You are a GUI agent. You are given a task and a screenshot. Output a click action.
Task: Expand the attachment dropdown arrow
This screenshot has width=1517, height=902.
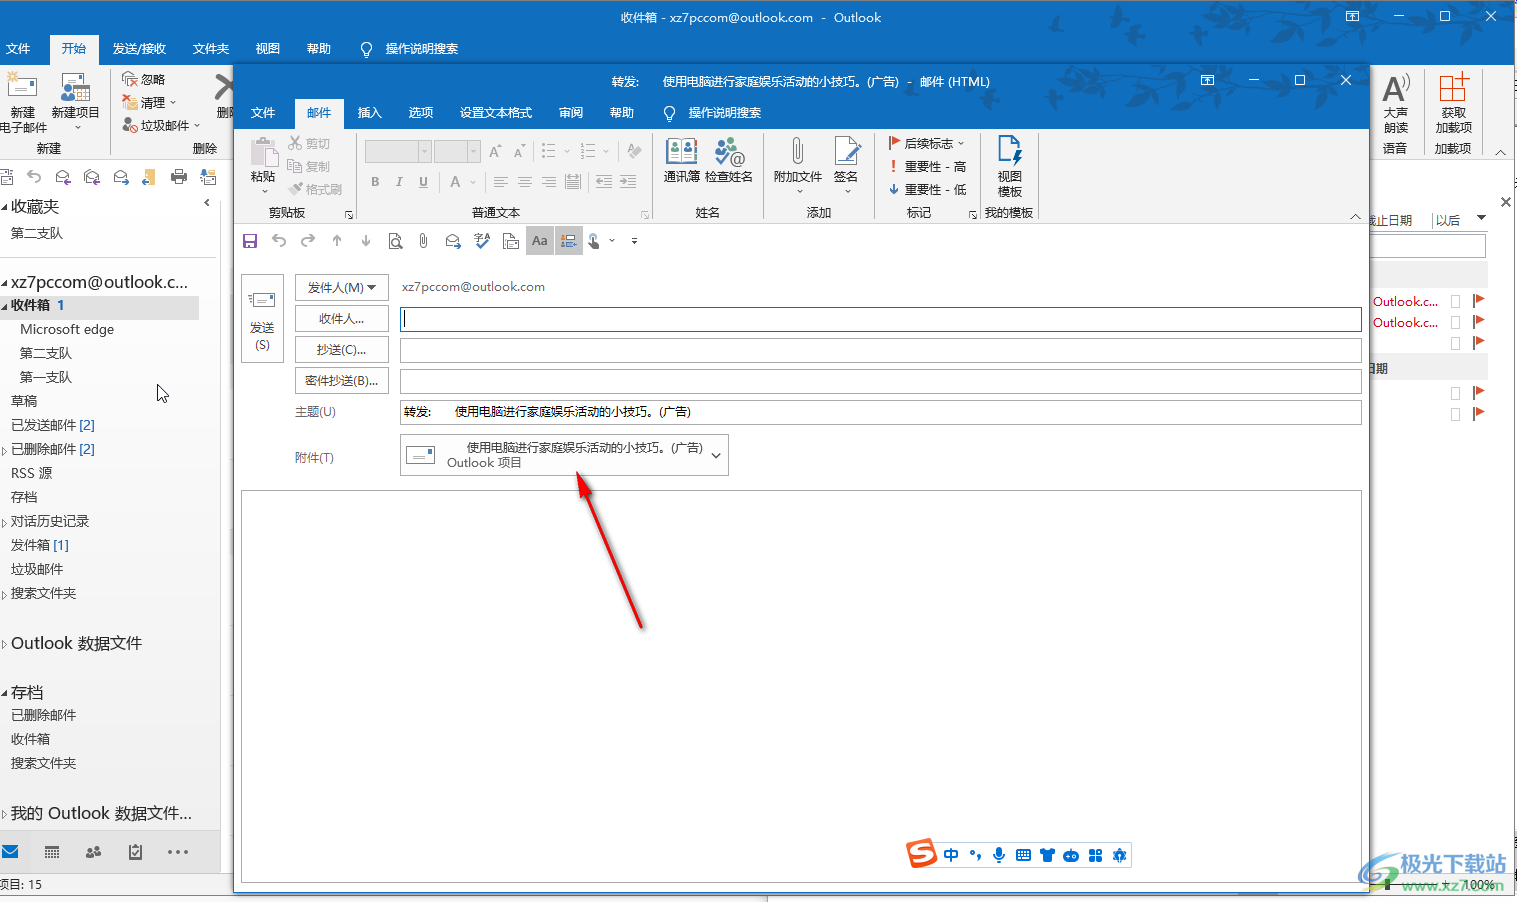[716, 456]
